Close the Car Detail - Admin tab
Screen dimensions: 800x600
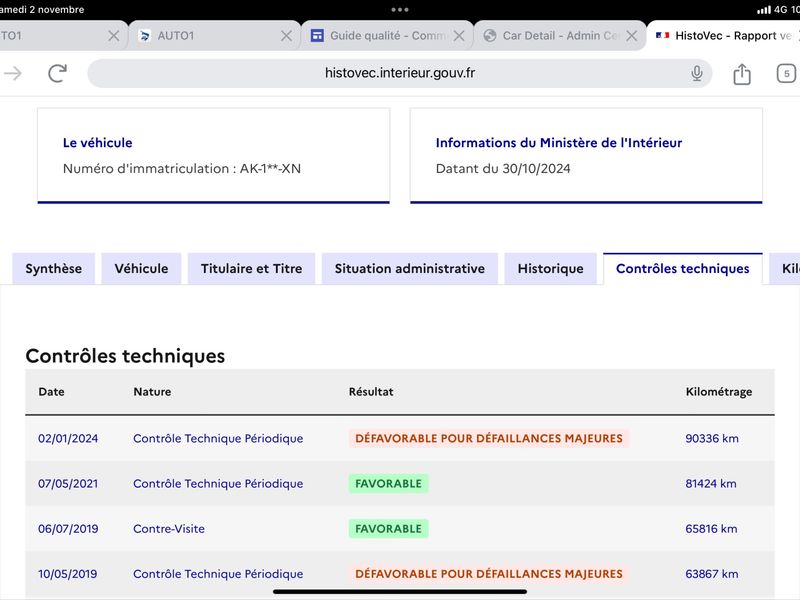click(632, 36)
